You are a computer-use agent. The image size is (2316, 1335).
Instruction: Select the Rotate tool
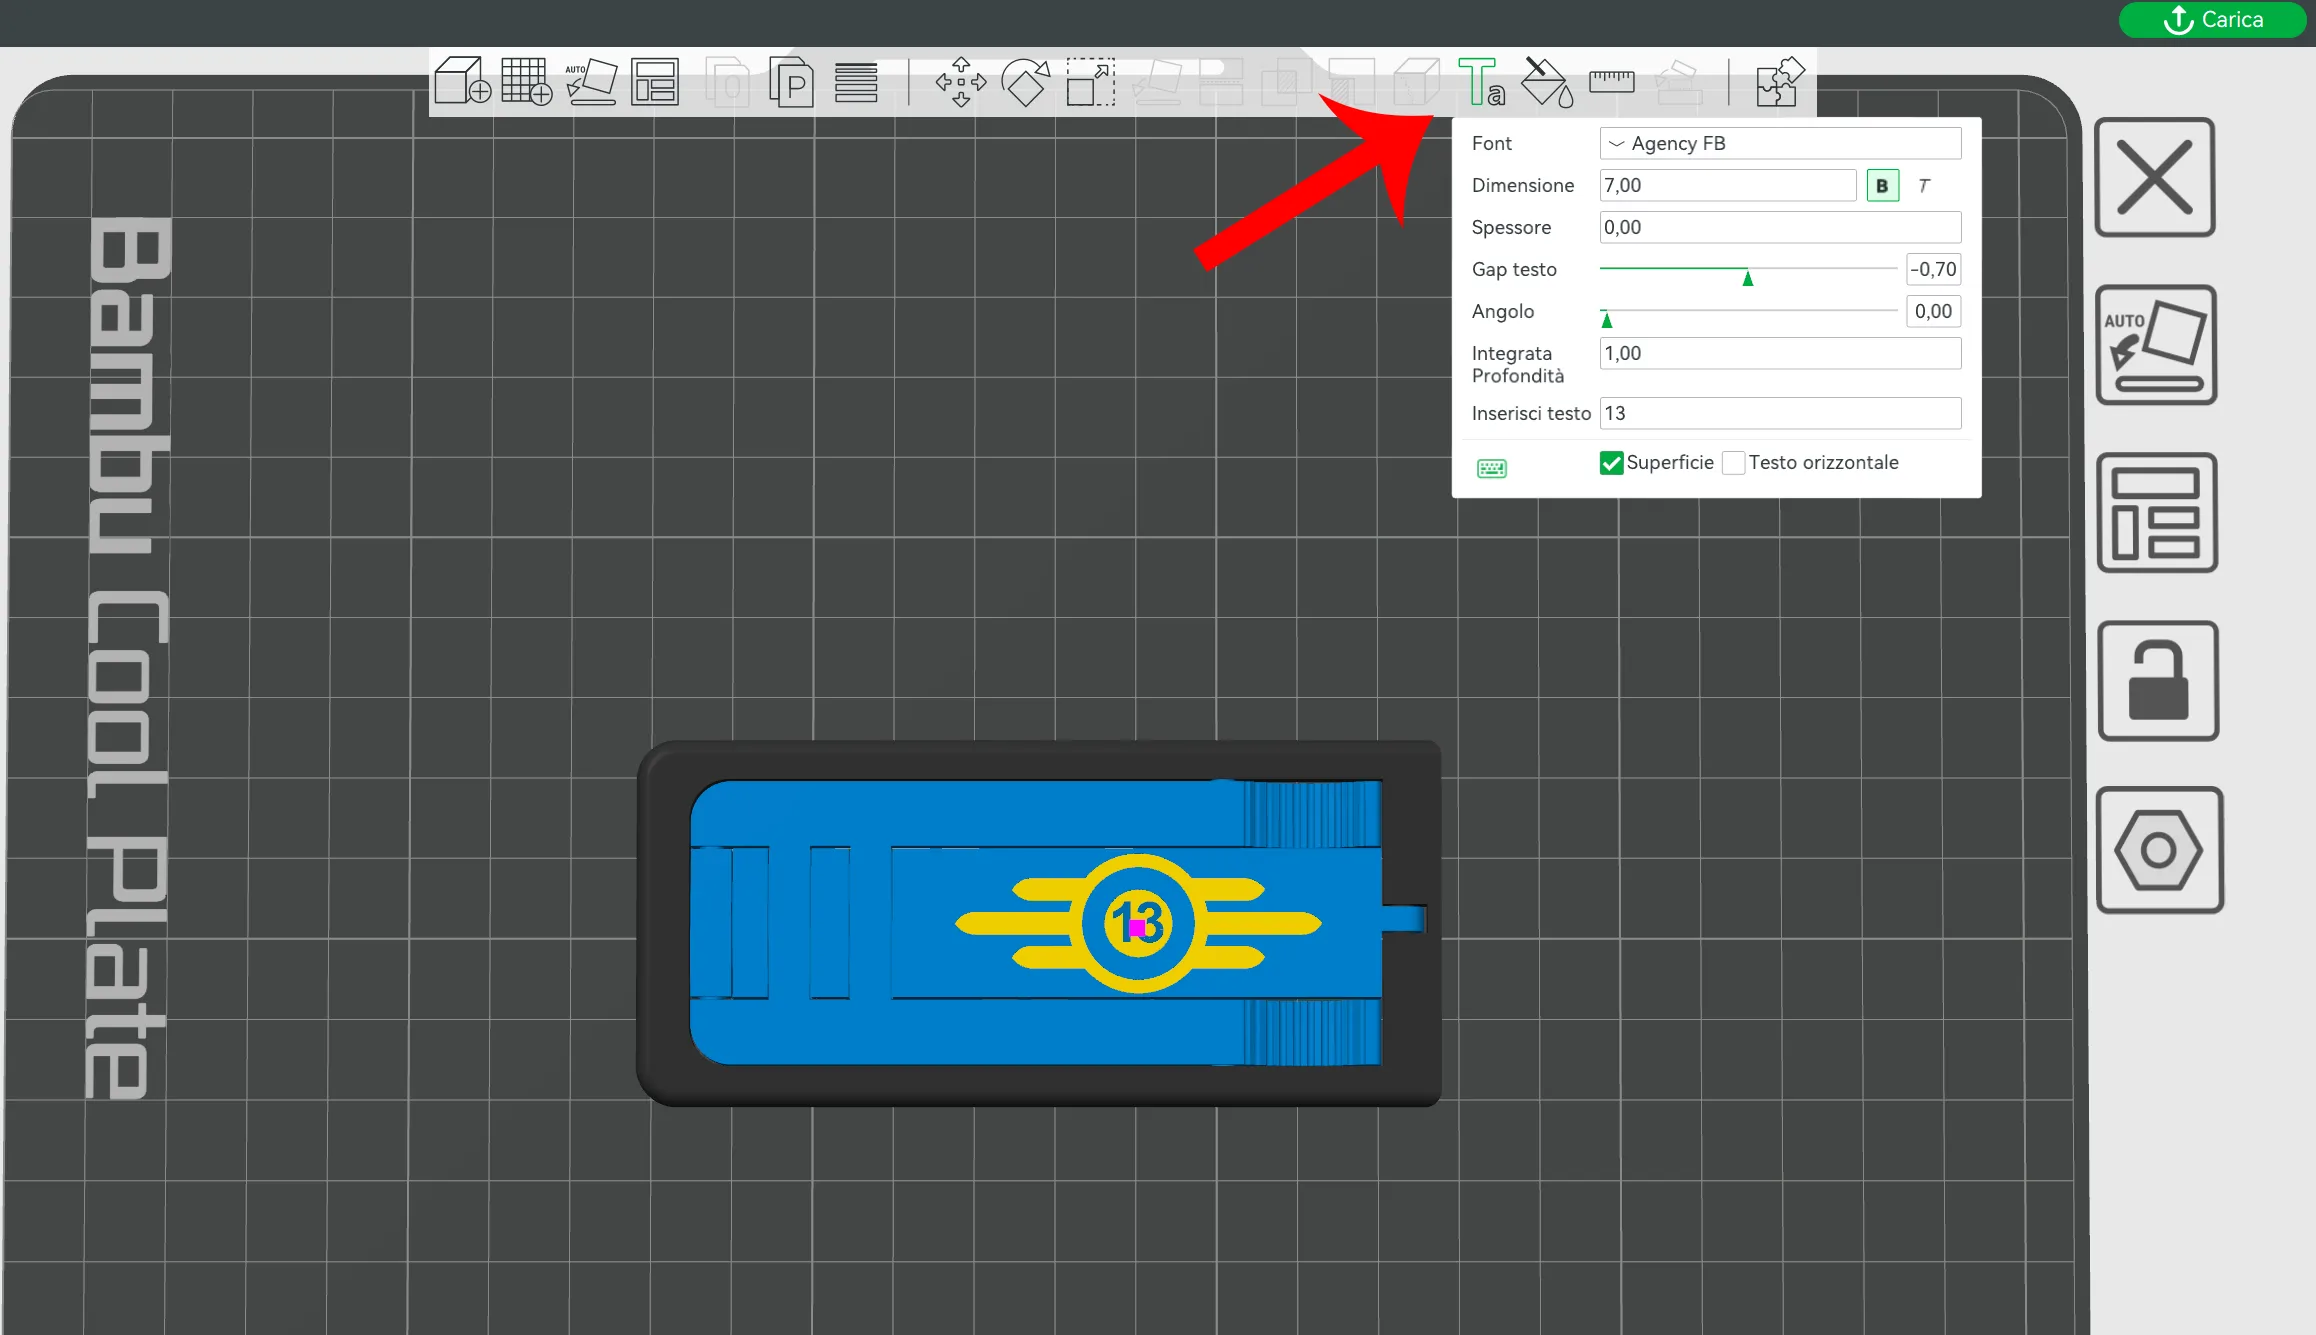coord(1026,81)
